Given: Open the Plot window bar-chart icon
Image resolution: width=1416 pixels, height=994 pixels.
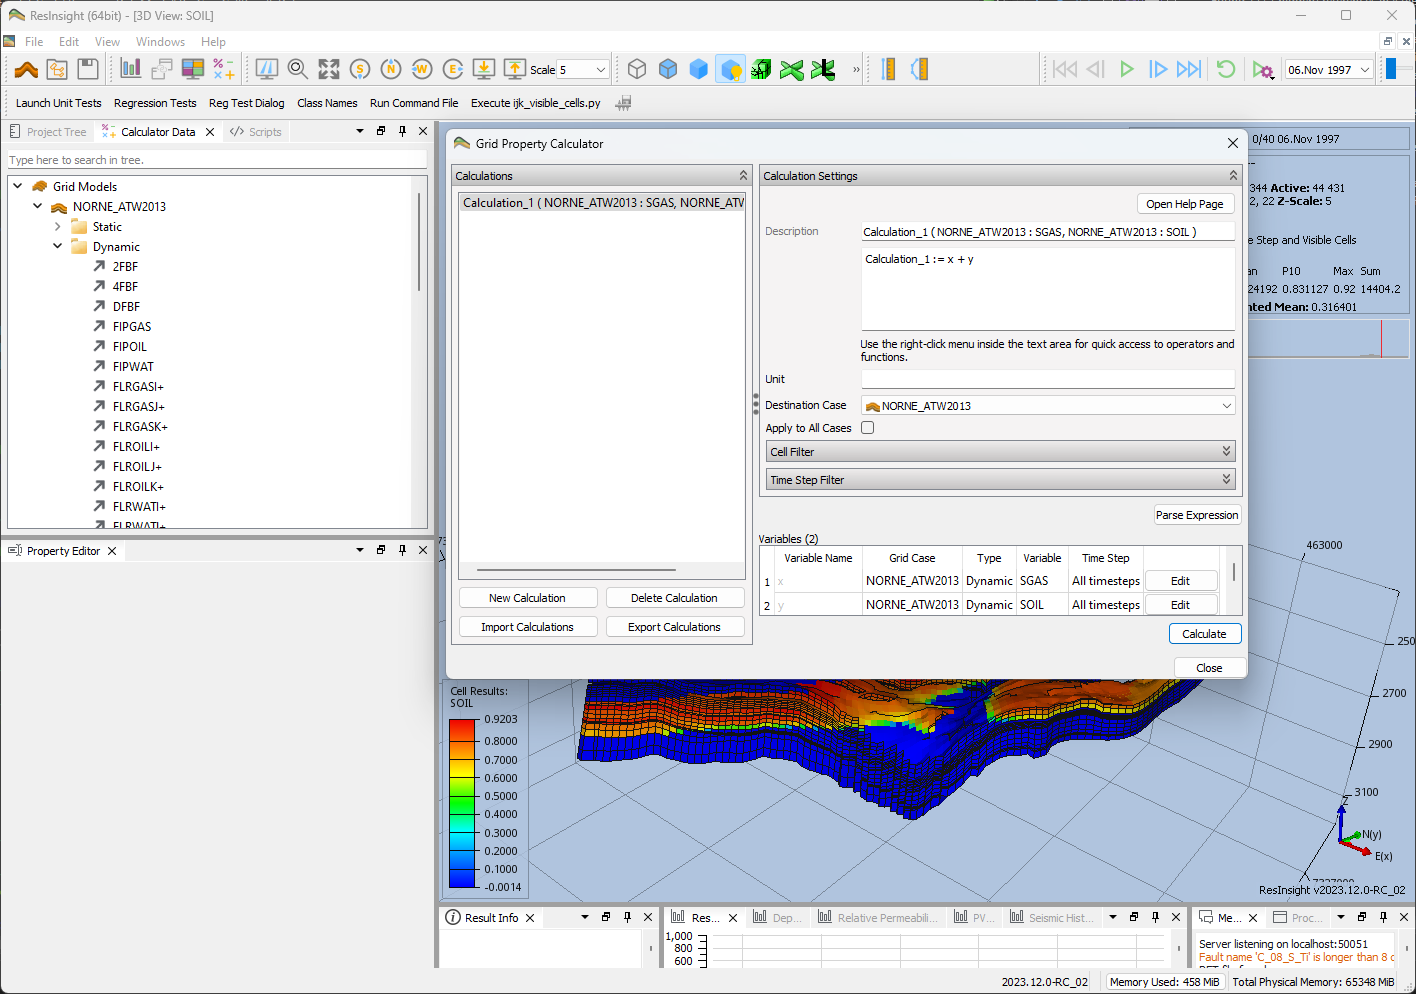Looking at the screenshot, I should click(131, 69).
